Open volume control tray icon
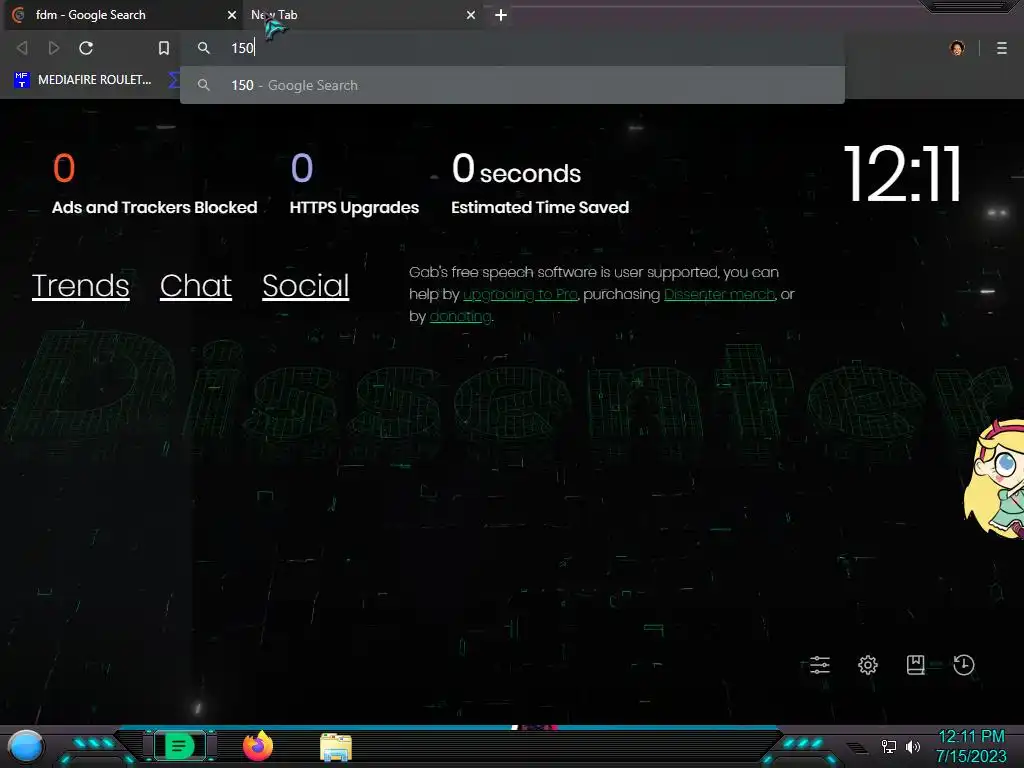The width and height of the screenshot is (1024, 768). (912, 746)
